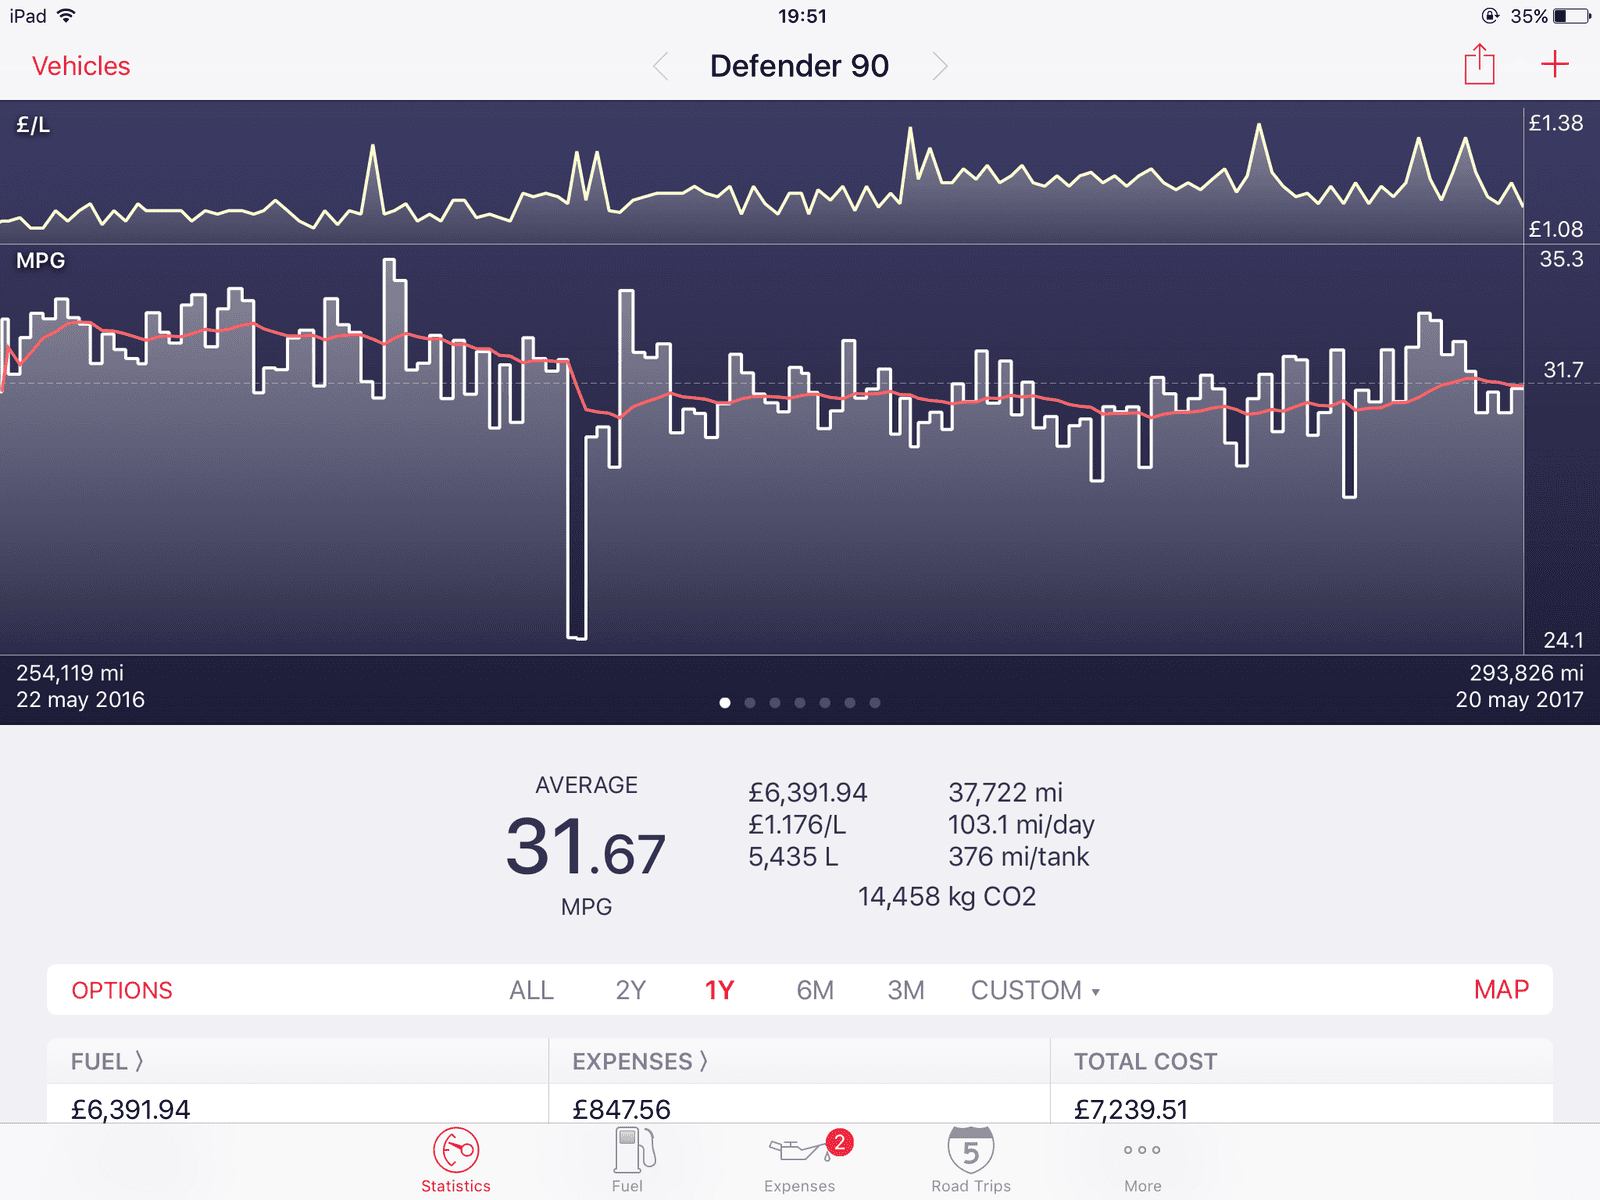The image size is (1600, 1200).
Task: Tap the TOTAL COST header
Action: (1145, 1061)
